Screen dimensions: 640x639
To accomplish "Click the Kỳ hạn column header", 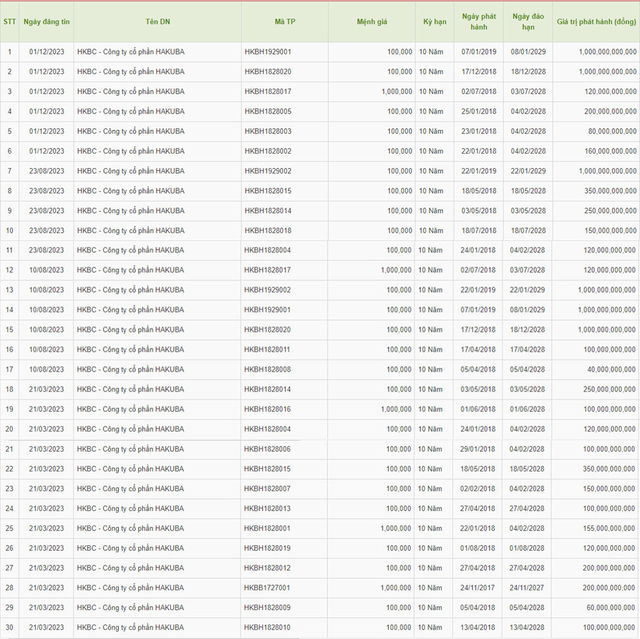I will (435, 21).
